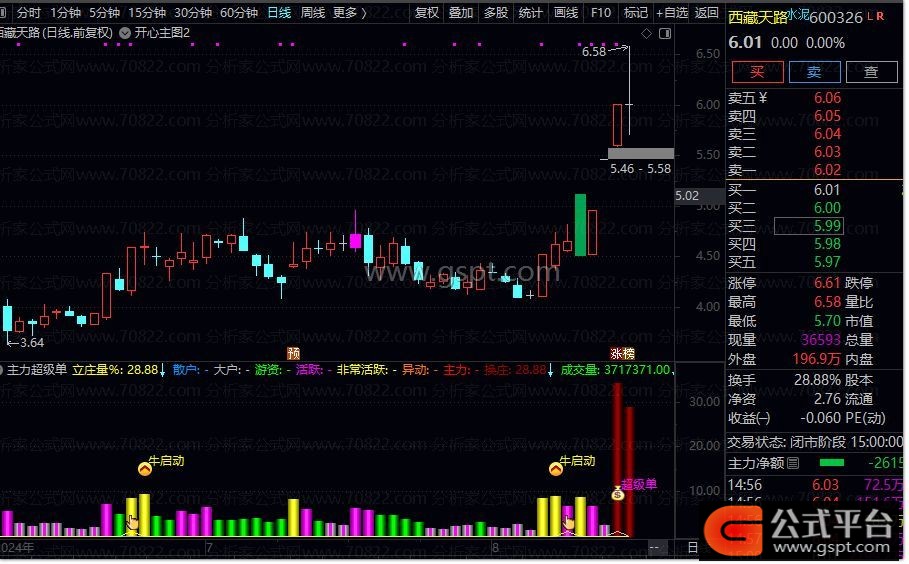The width and height of the screenshot is (909, 564).
Task: Select the 1分钟 period tab
Action: point(65,12)
